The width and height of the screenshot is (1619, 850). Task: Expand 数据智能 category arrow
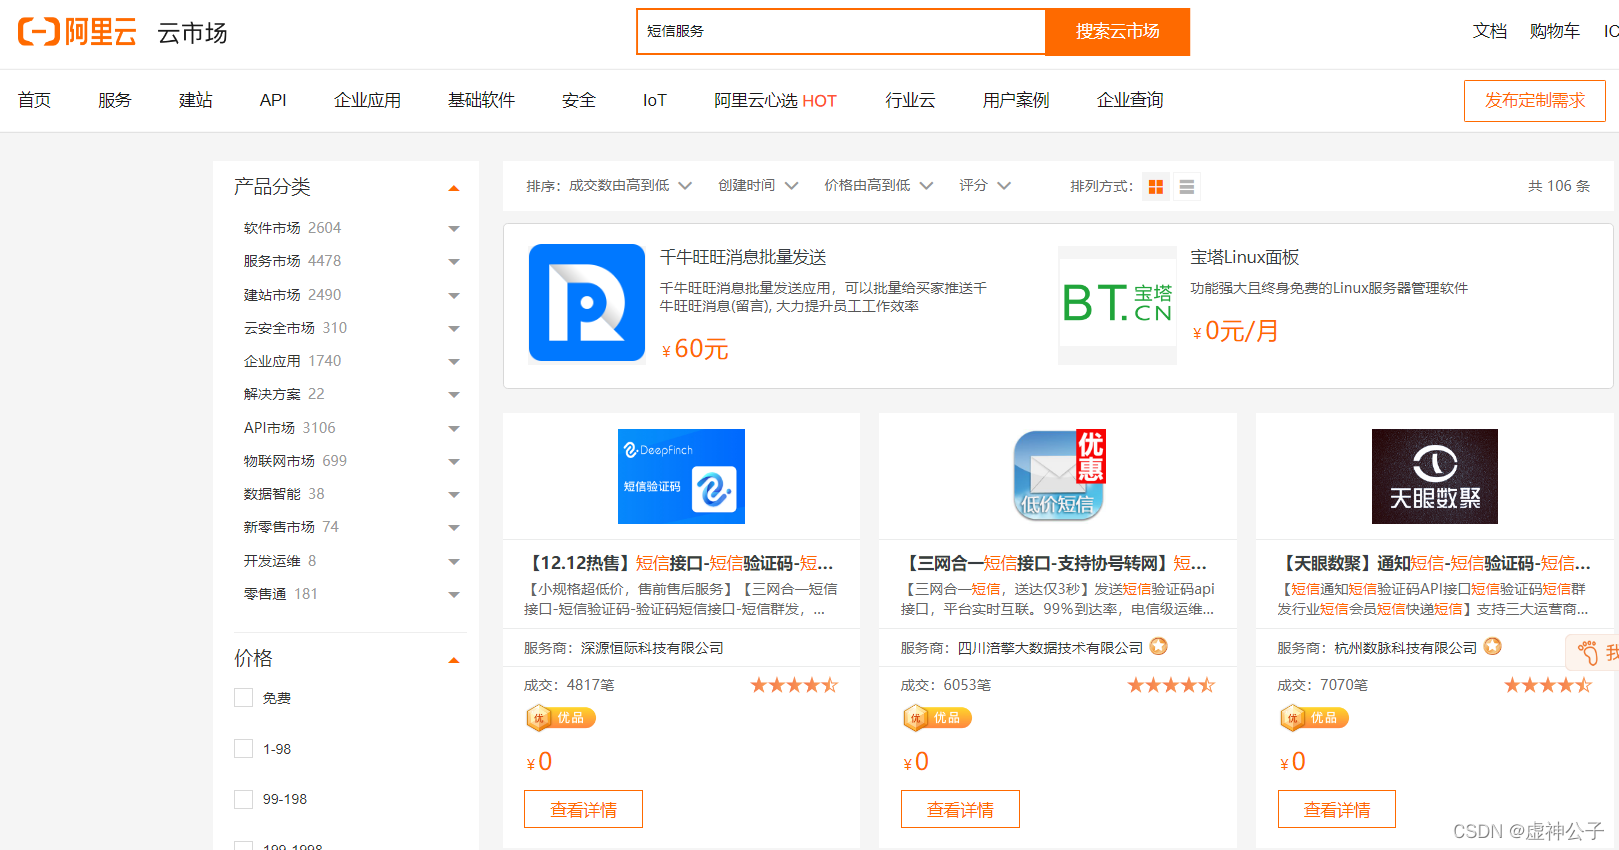click(x=454, y=495)
